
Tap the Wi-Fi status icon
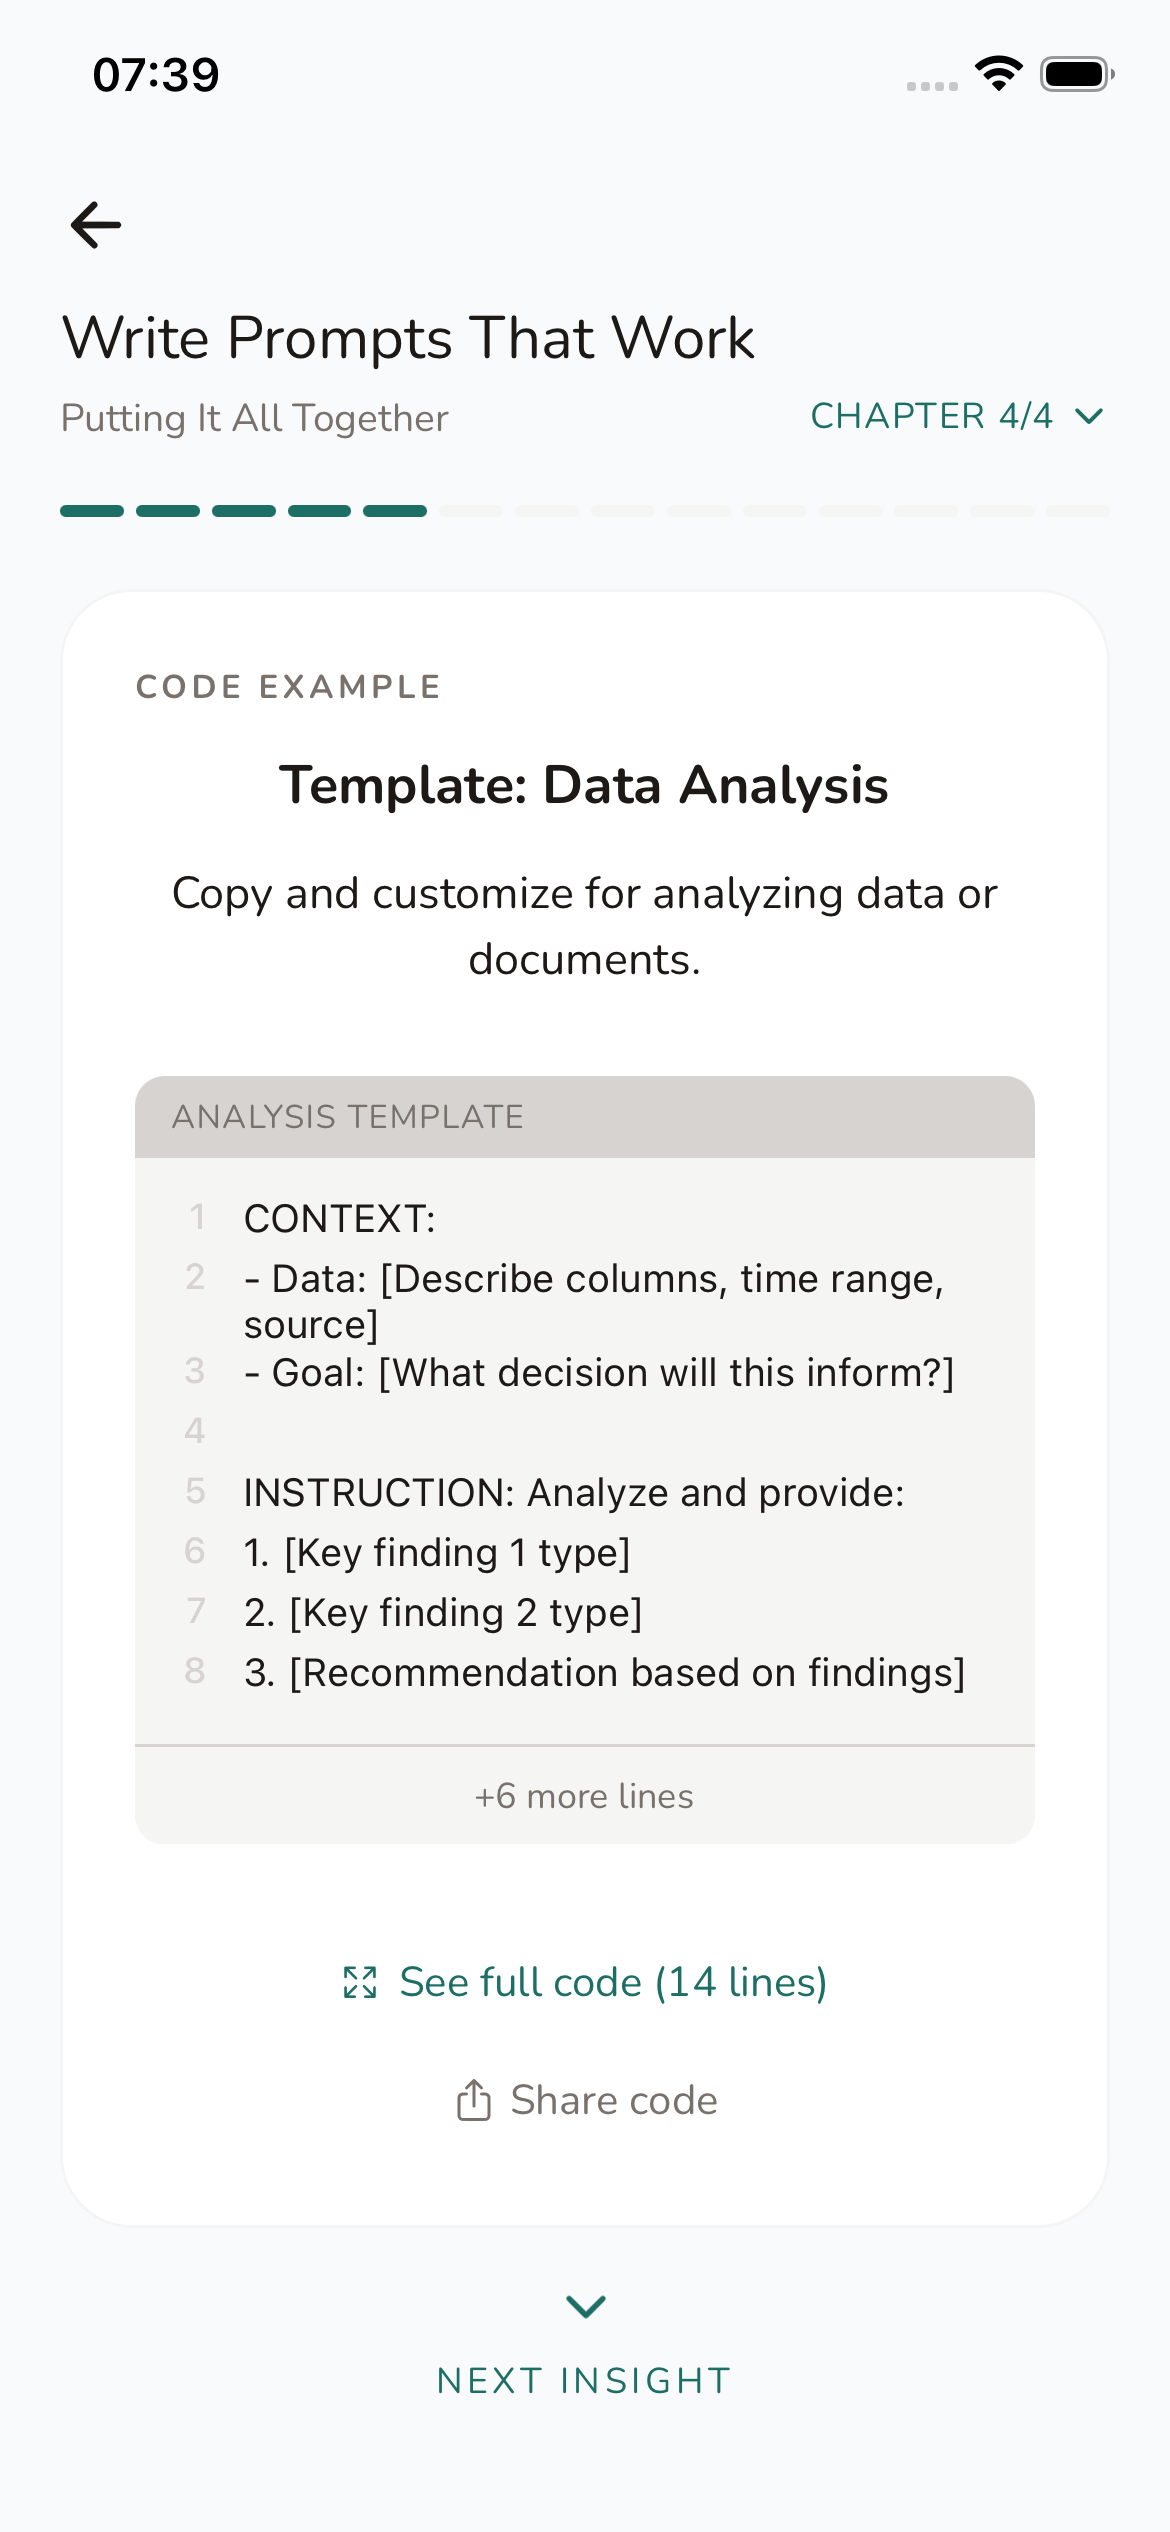(998, 74)
